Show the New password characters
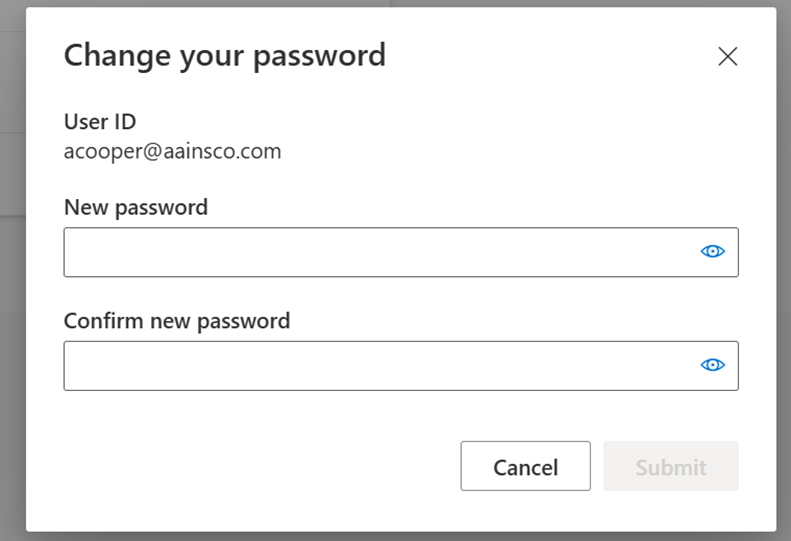The width and height of the screenshot is (791, 541). click(x=712, y=252)
